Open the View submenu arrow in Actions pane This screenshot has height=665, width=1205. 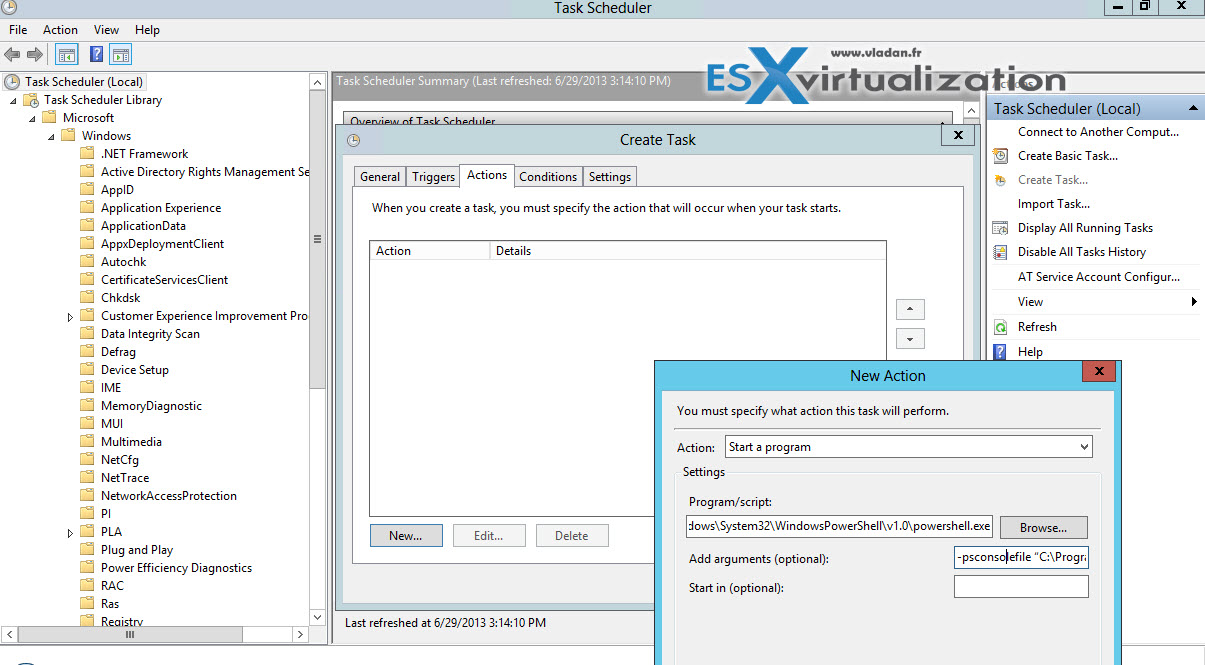[1194, 302]
